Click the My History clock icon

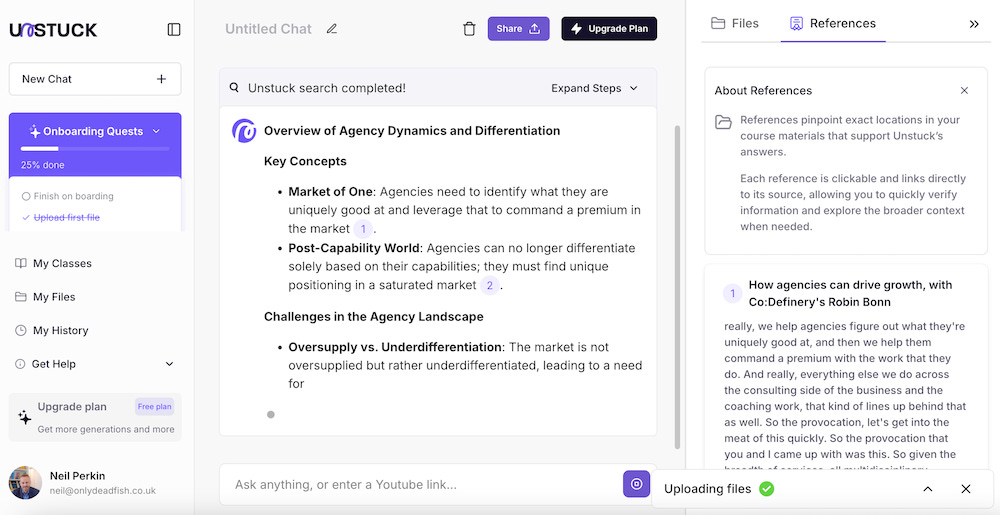click(21, 330)
